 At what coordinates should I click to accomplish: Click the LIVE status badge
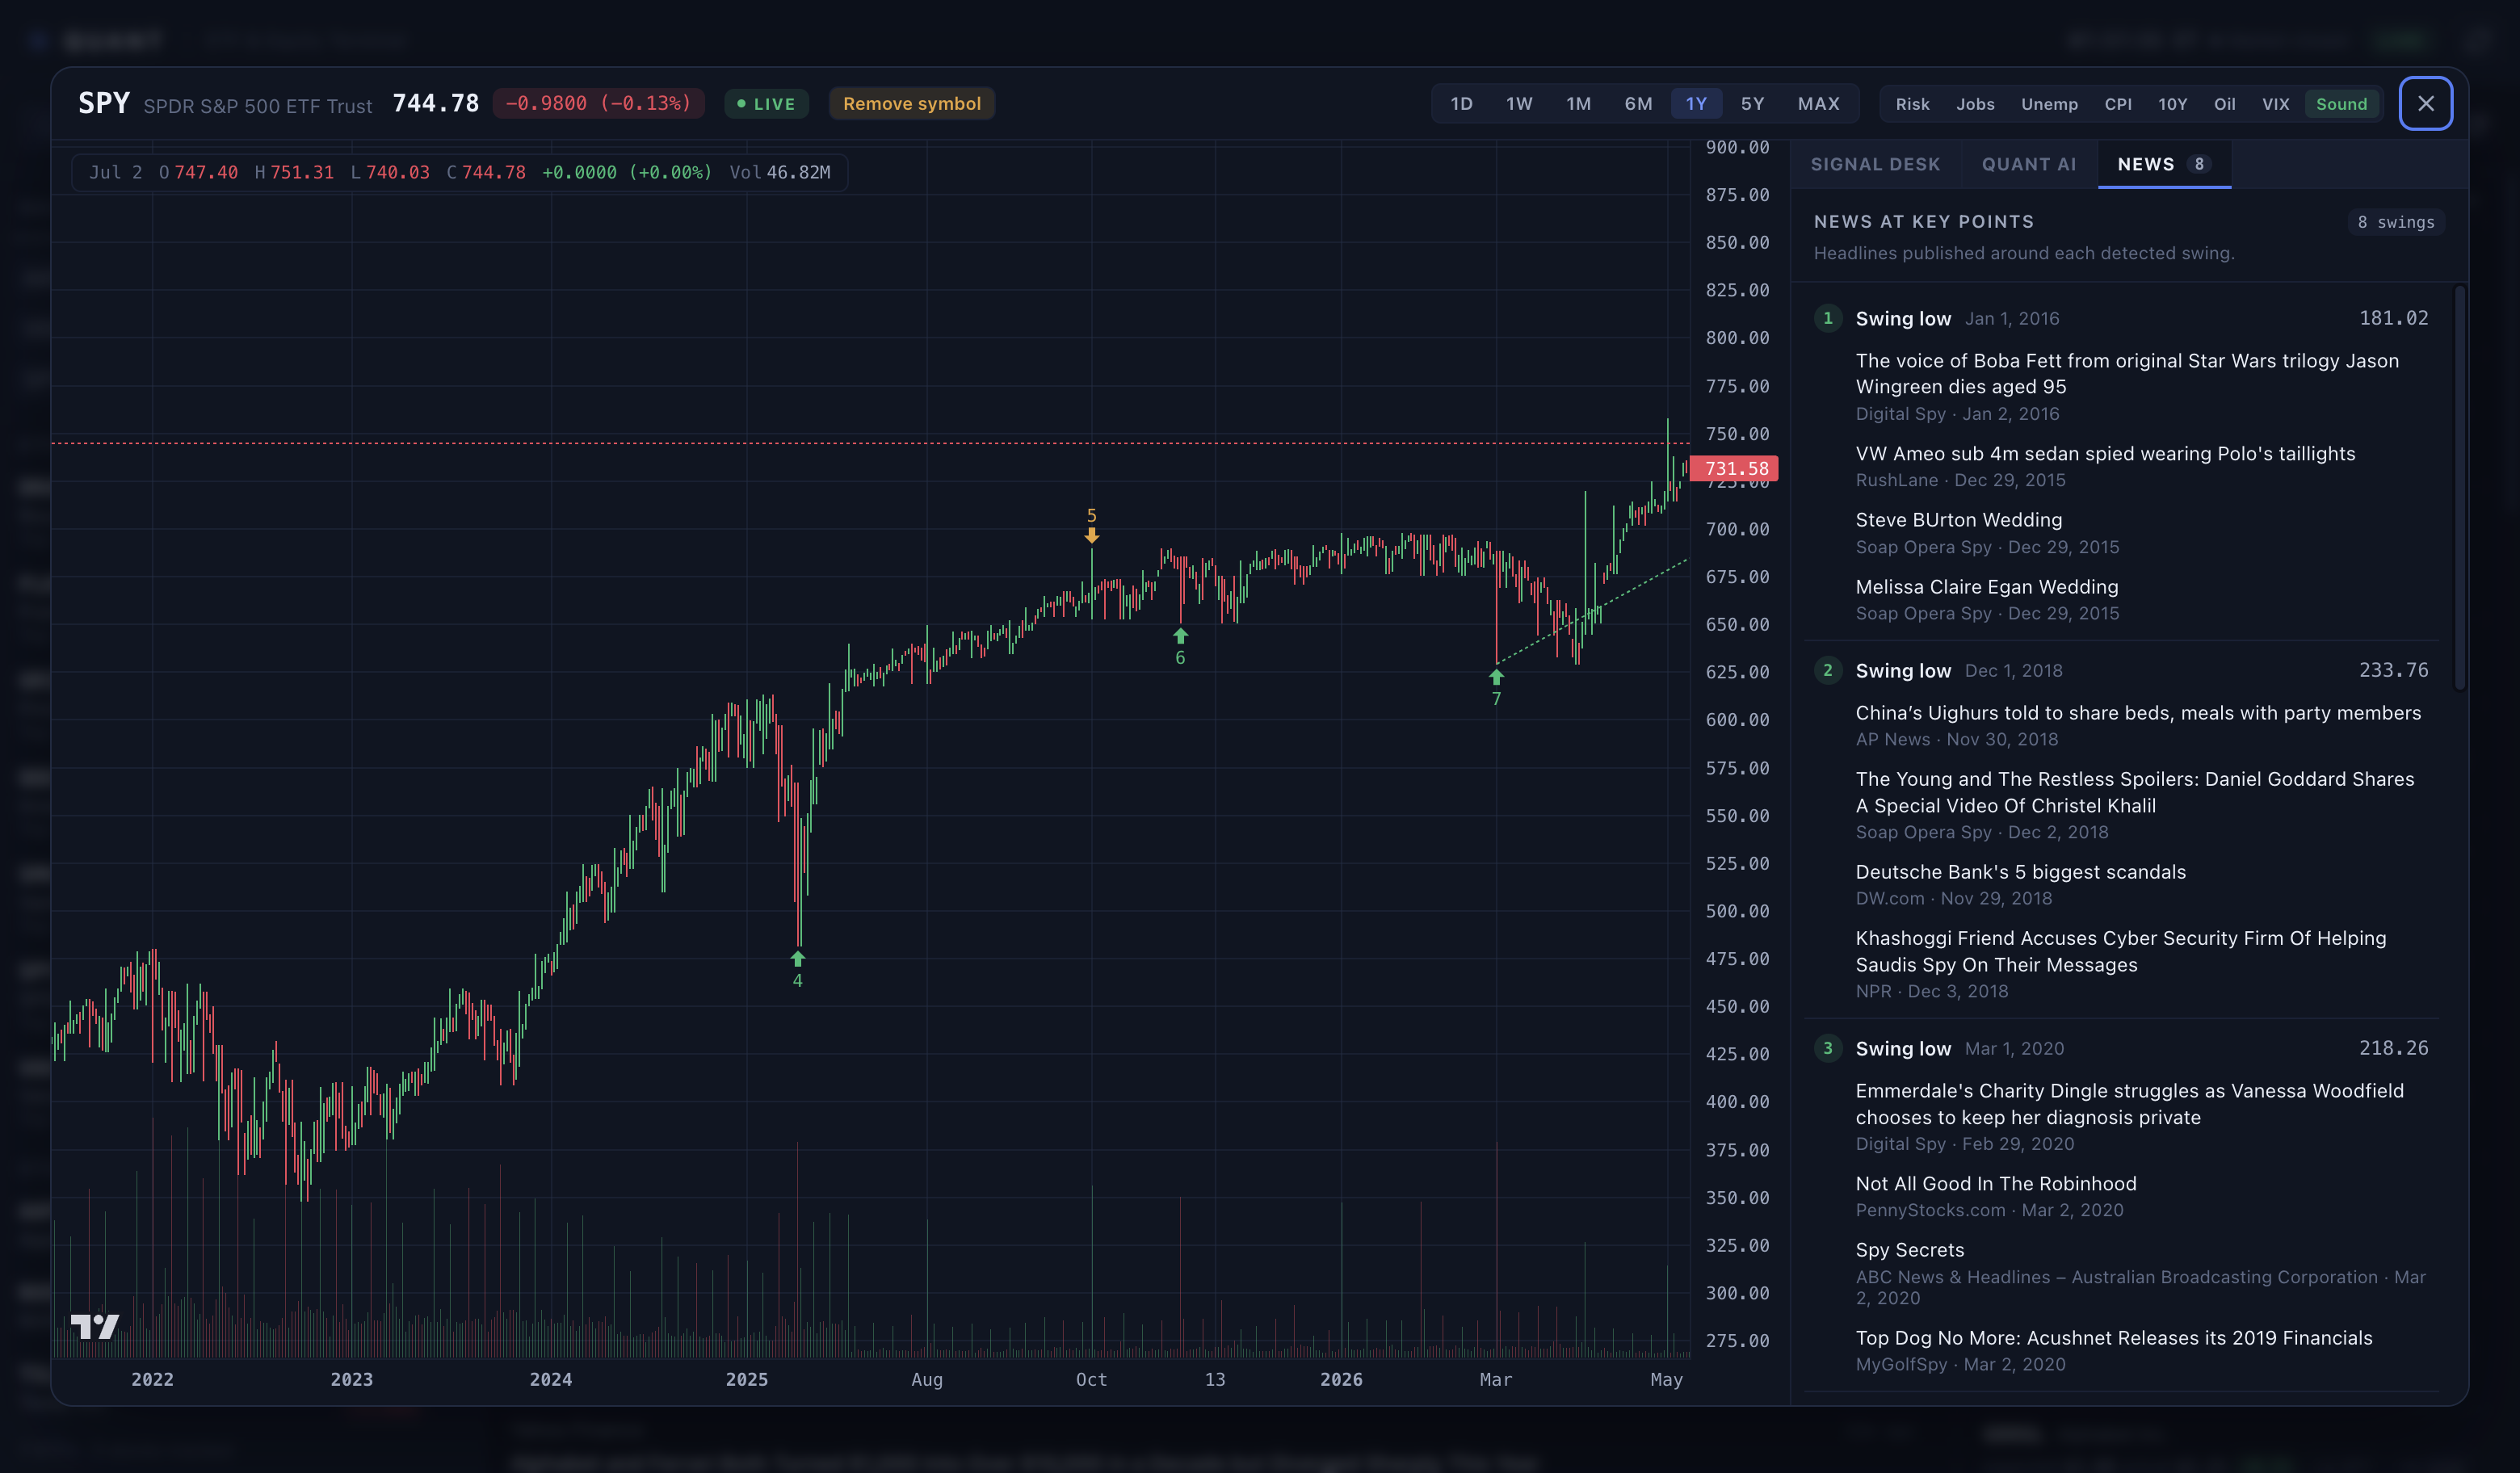click(766, 104)
